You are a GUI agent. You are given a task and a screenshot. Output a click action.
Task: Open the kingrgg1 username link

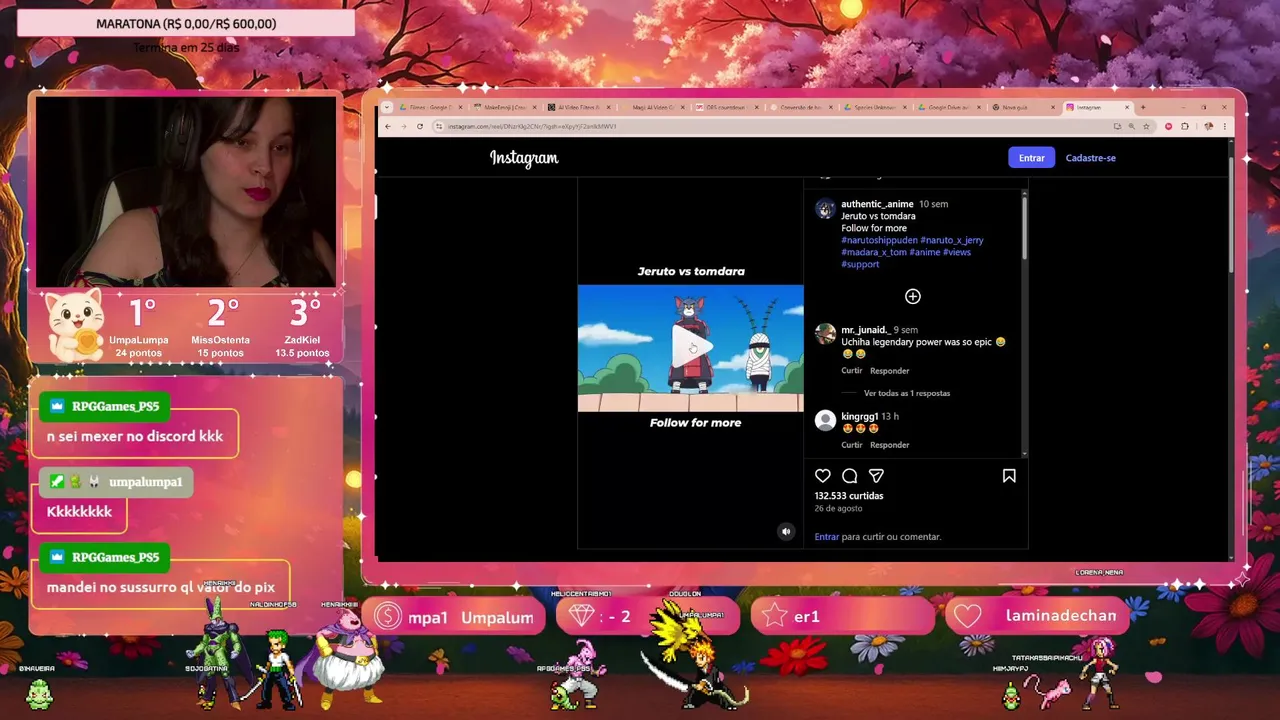(859, 416)
